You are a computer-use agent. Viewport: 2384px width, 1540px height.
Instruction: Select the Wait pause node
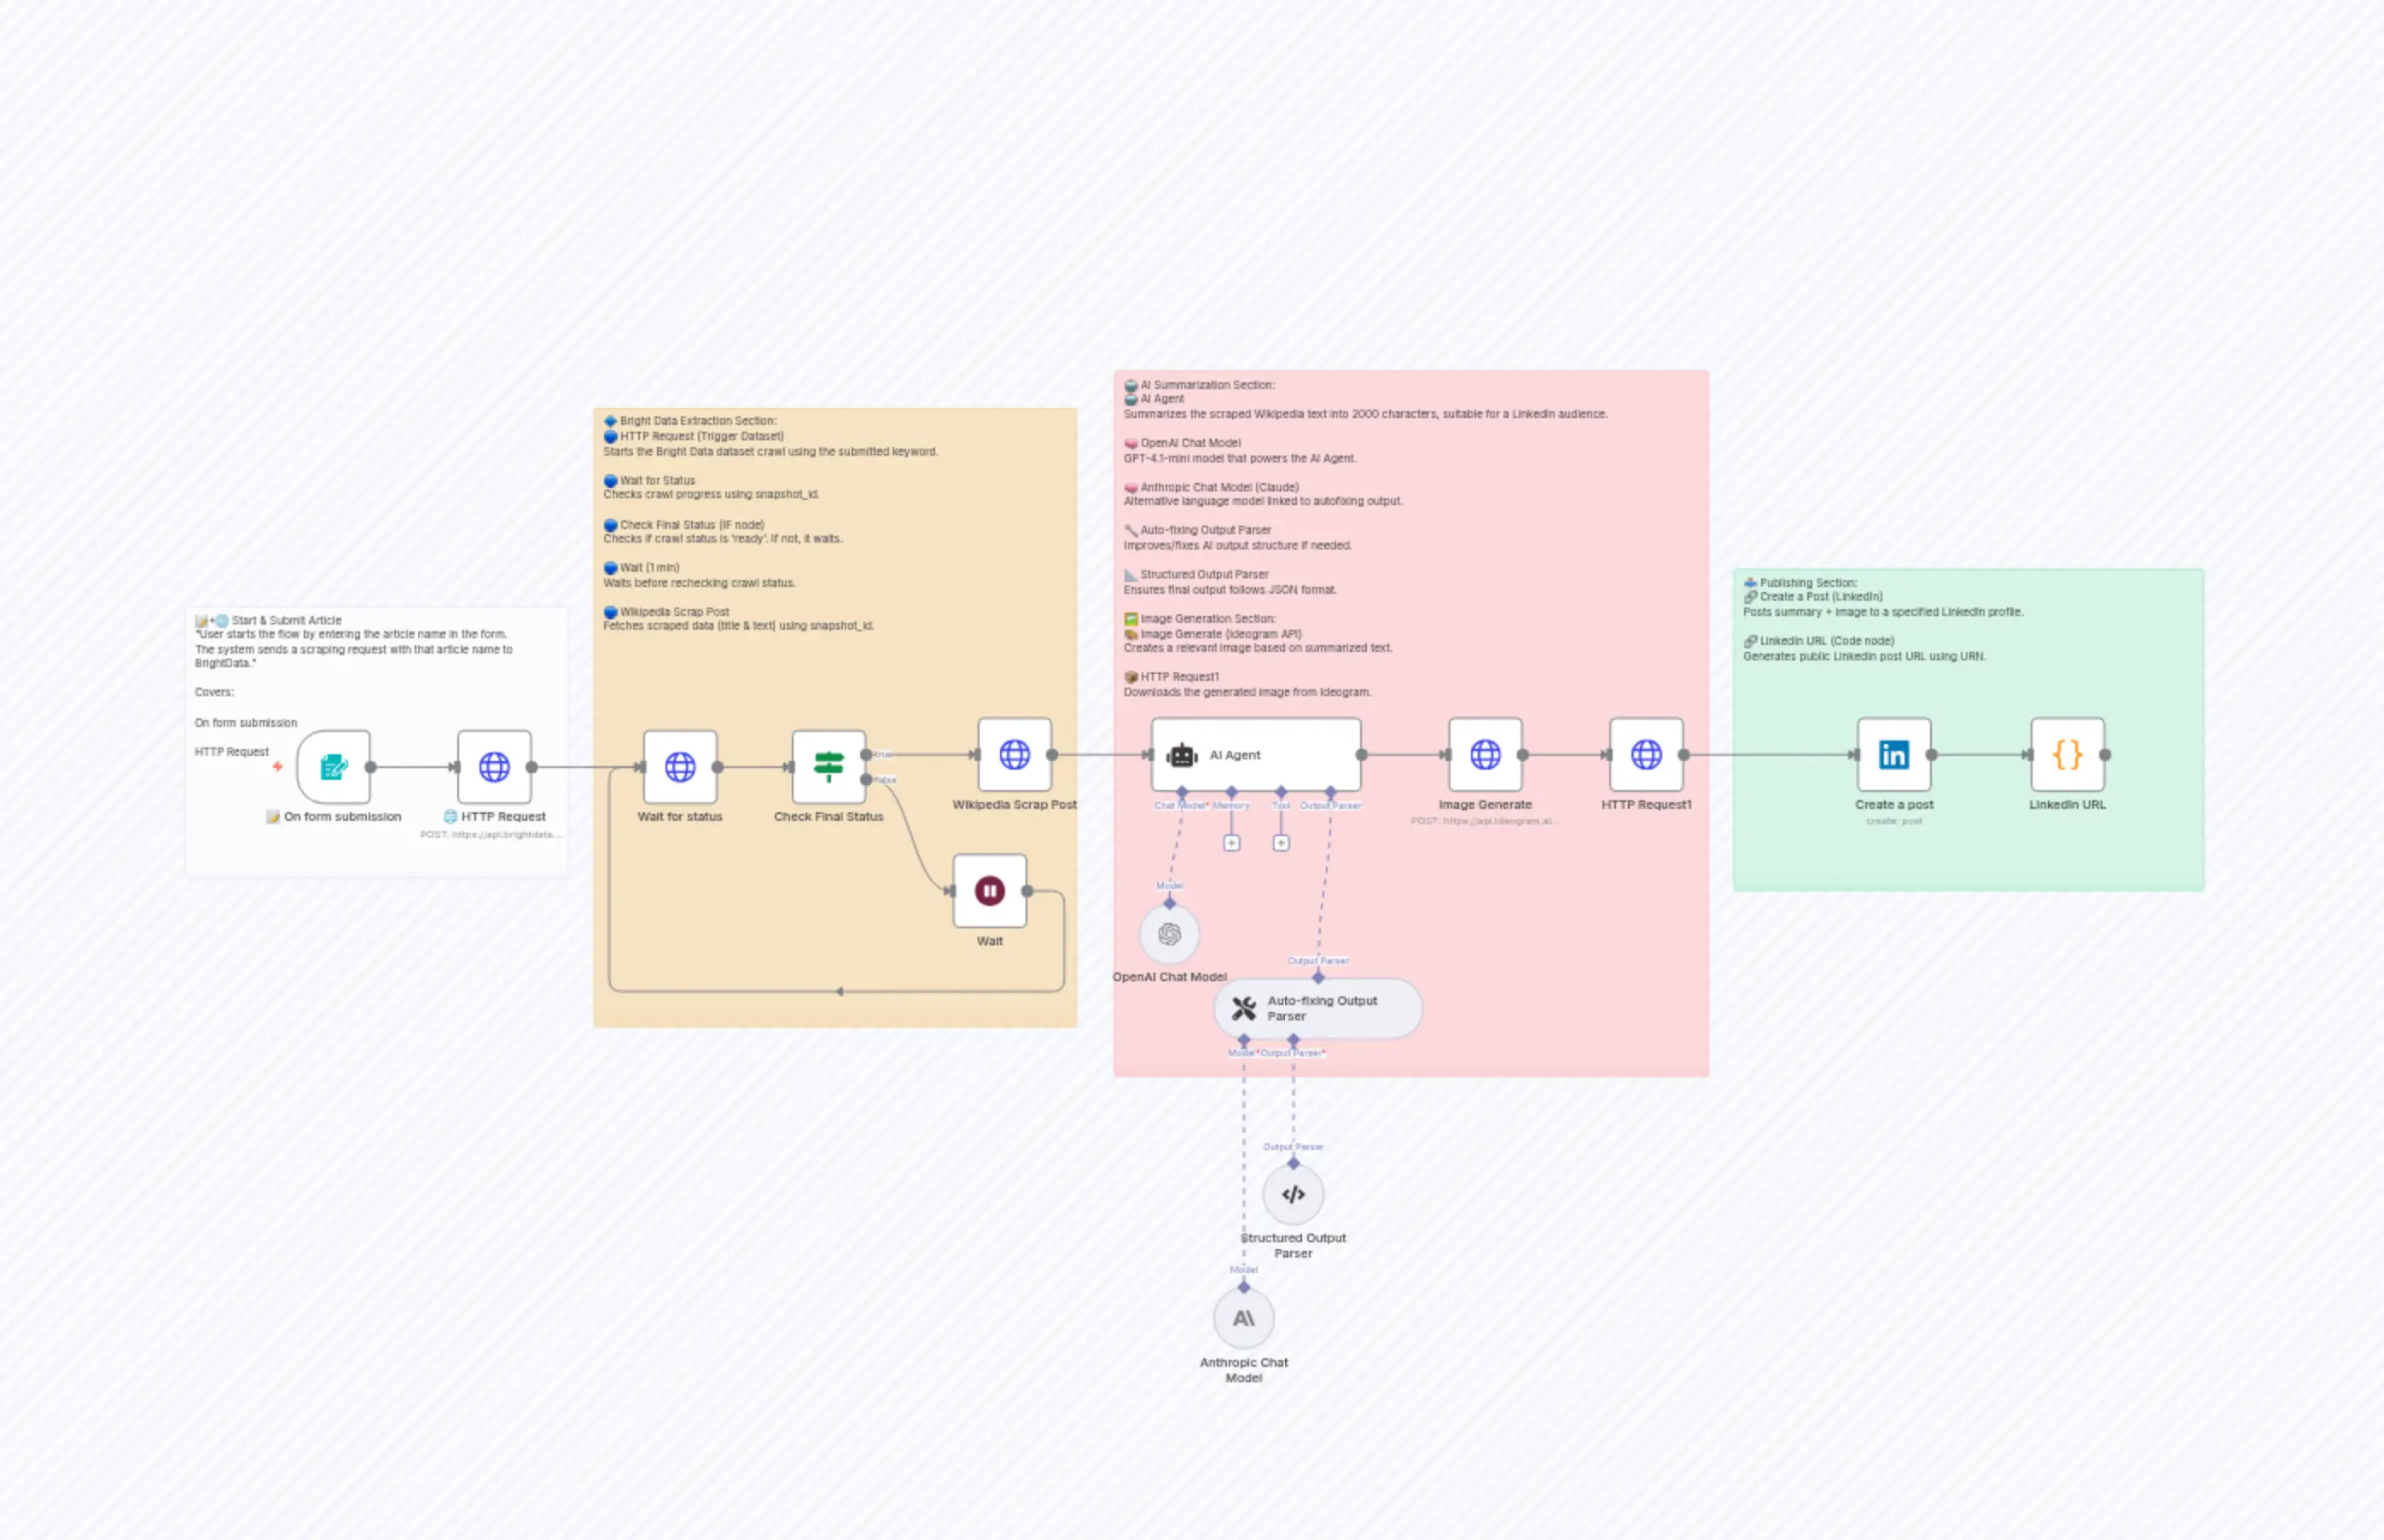coord(989,891)
